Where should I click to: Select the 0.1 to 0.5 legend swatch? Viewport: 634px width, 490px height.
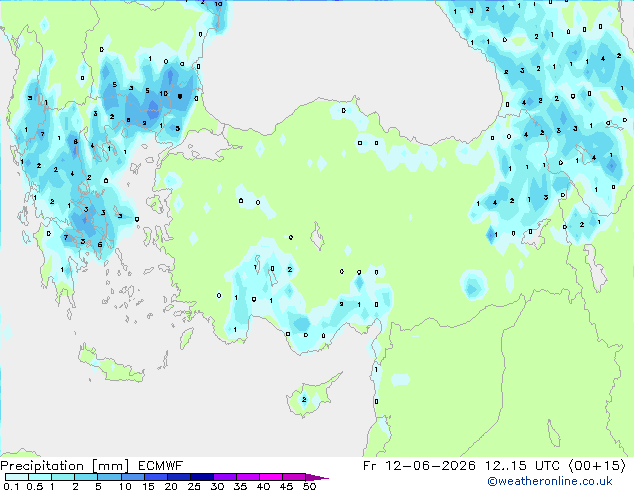point(17,477)
